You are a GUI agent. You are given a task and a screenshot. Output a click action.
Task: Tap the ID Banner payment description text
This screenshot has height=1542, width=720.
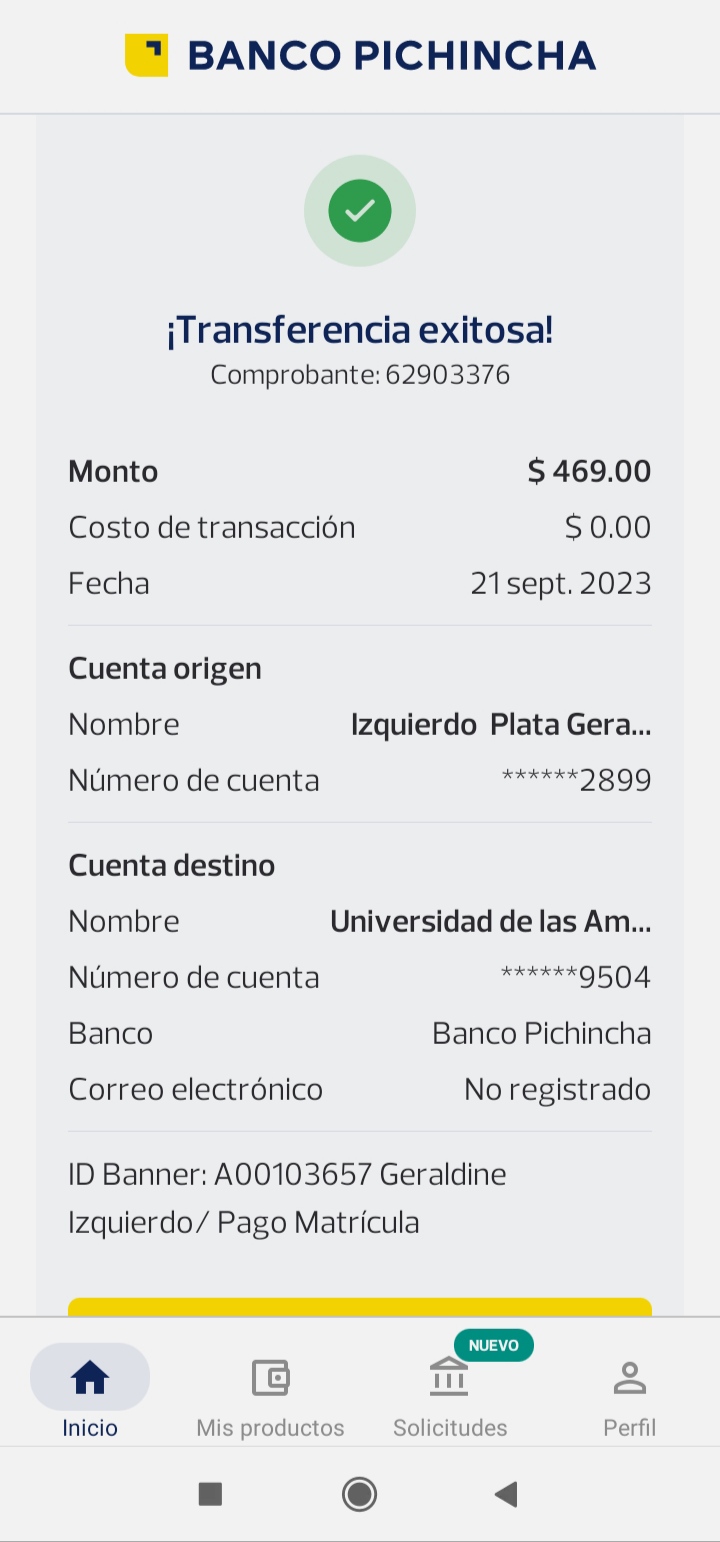(x=287, y=1198)
